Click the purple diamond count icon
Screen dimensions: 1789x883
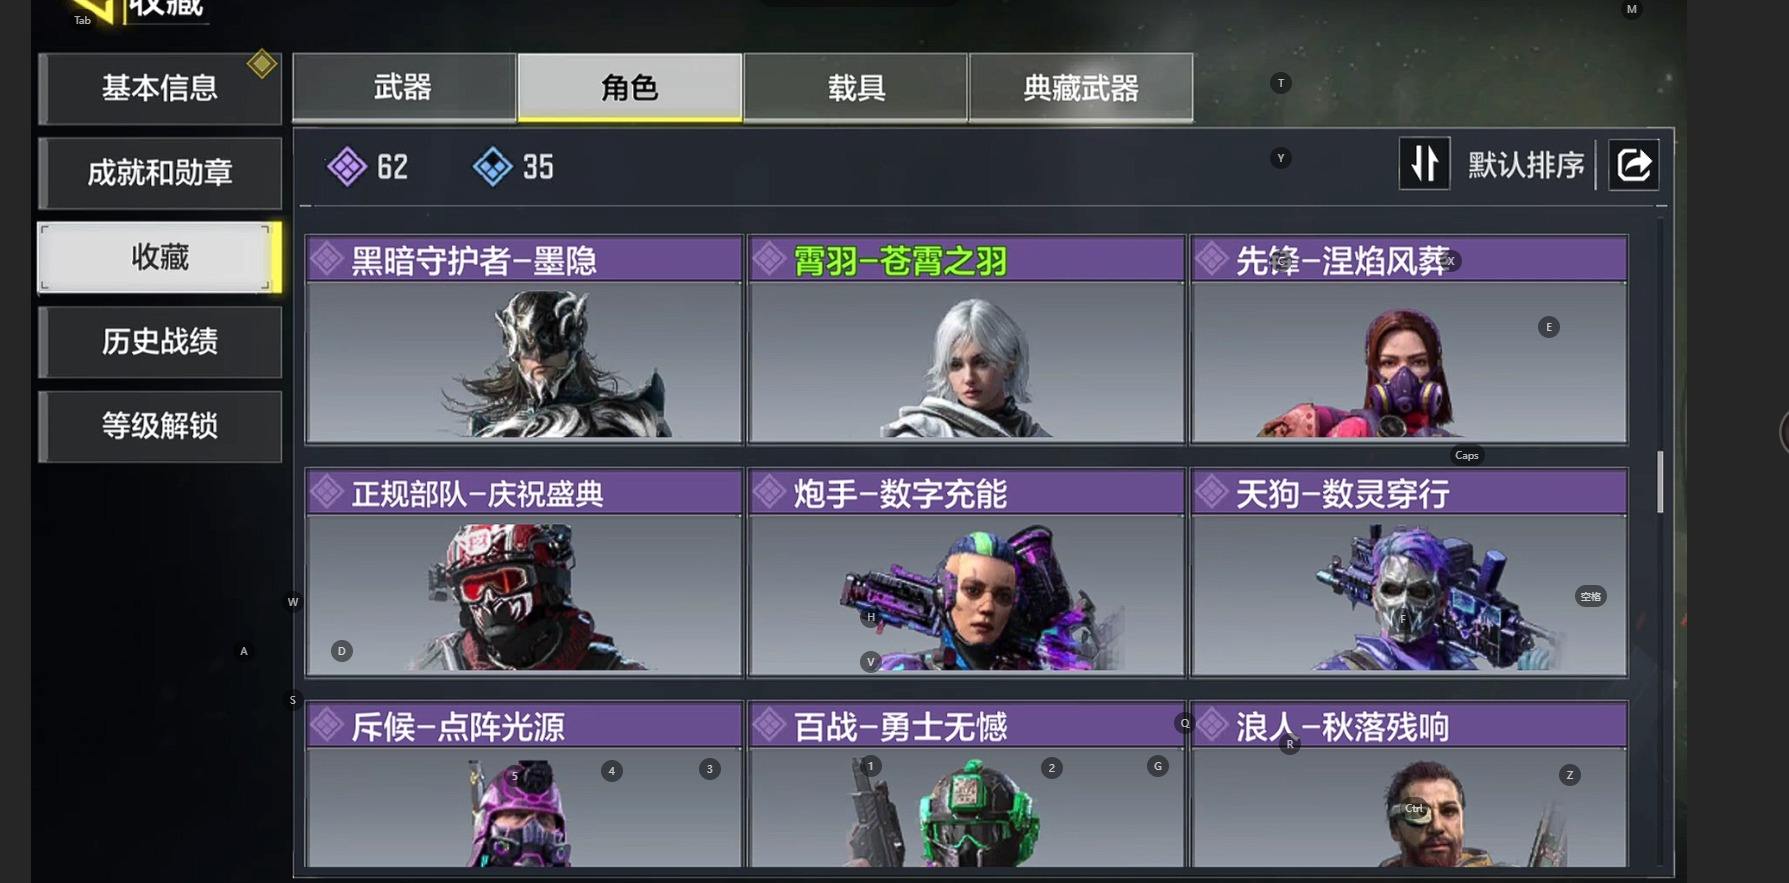point(347,167)
